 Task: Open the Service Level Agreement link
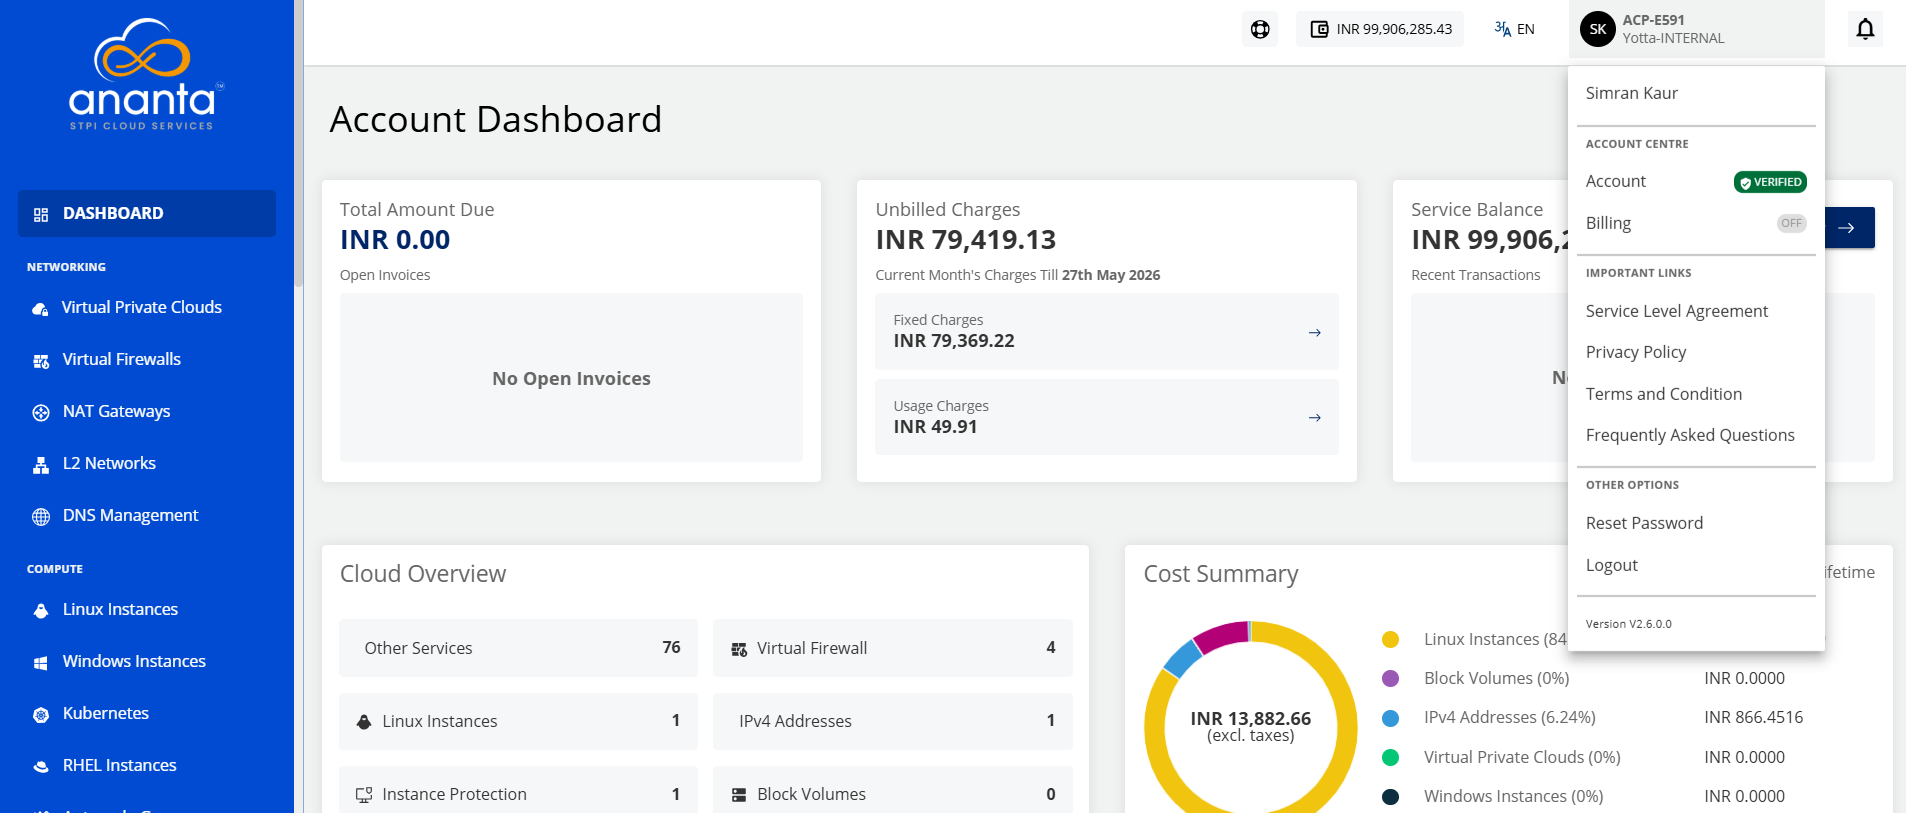coord(1677,311)
